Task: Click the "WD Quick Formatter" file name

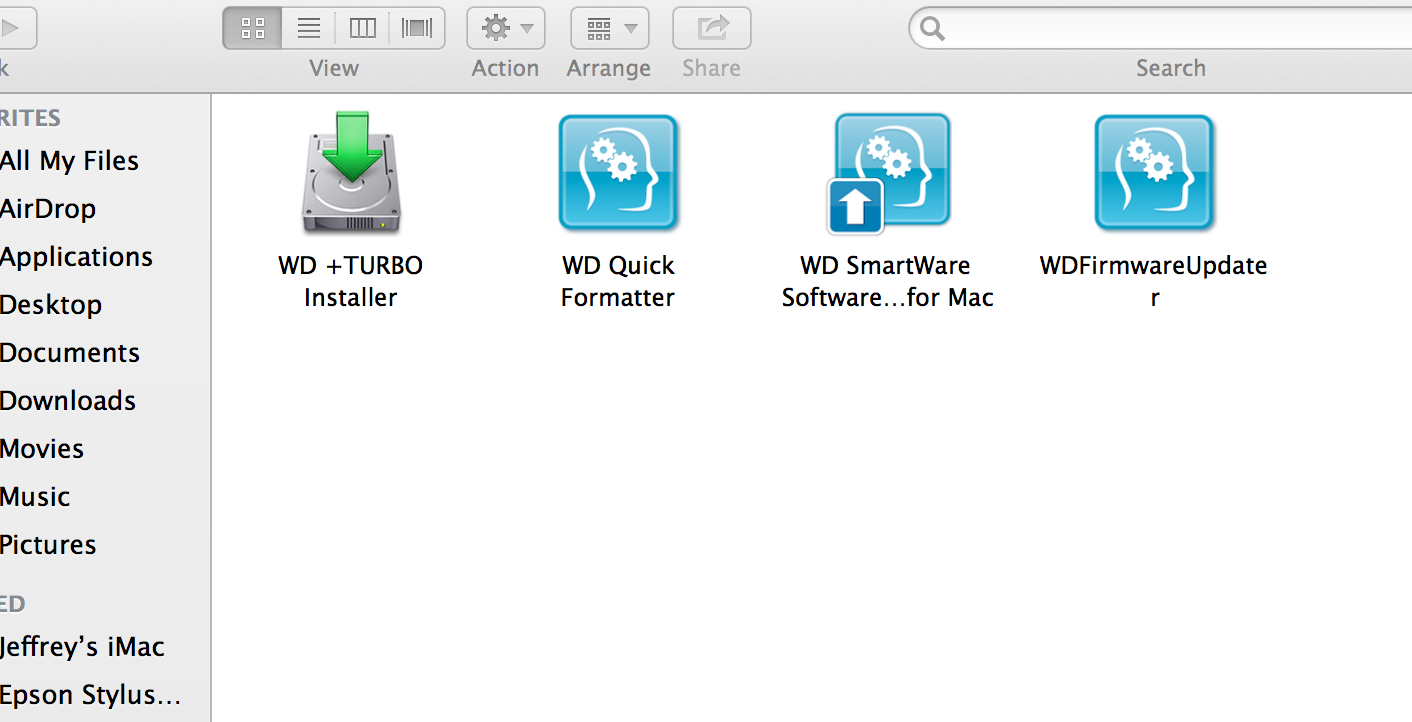Action: (618, 282)
